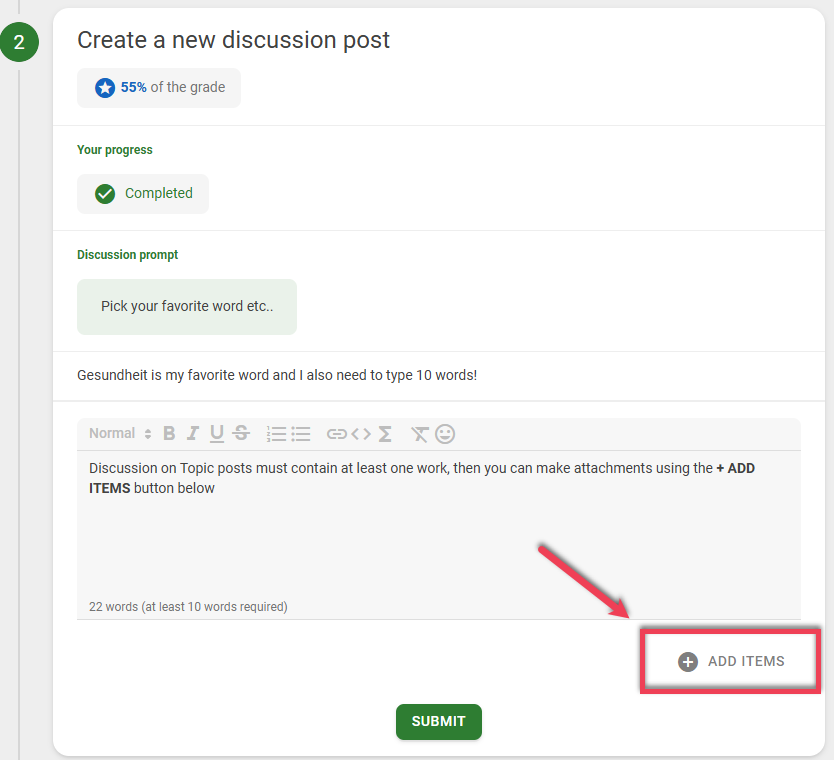Image resolution: width=834 pixels, height=760 pixels.
Task: Apply strikethrough formatting
Action: point(240,433)
